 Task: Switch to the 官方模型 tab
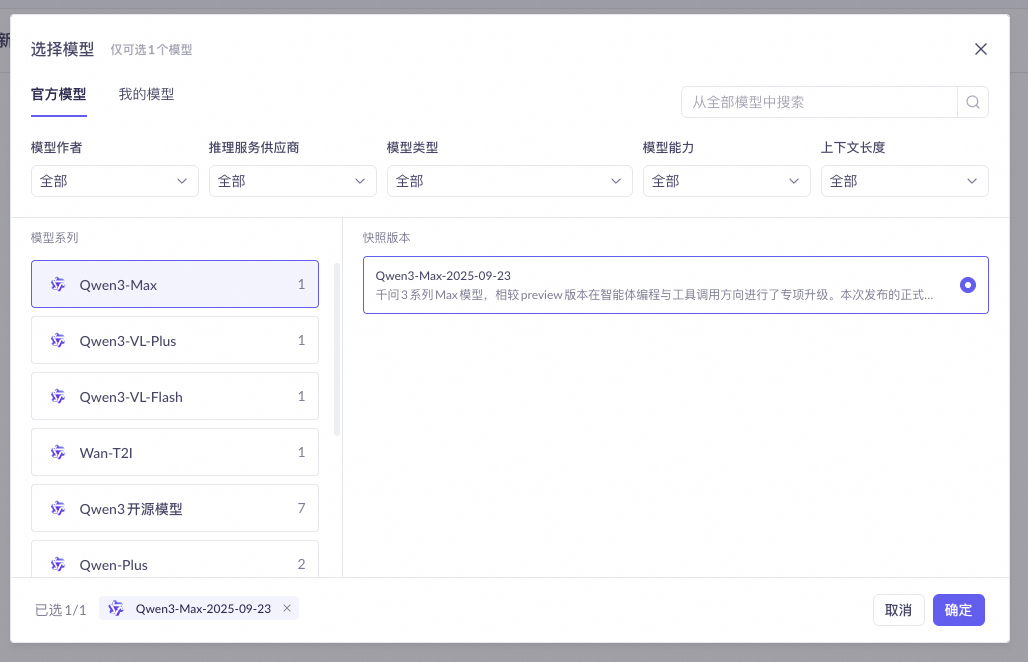pos(58,94)
